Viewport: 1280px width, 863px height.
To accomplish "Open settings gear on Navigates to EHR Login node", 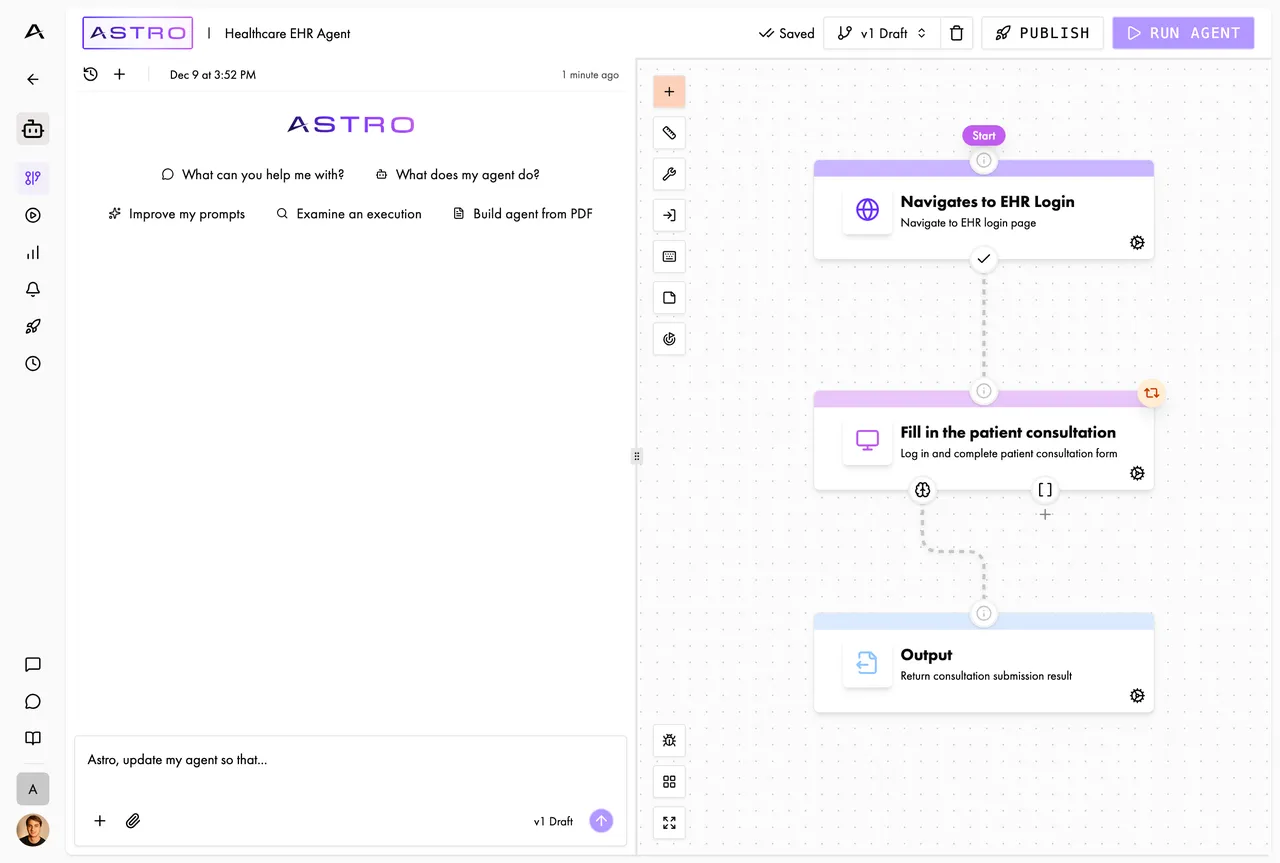I will 1137,242.
